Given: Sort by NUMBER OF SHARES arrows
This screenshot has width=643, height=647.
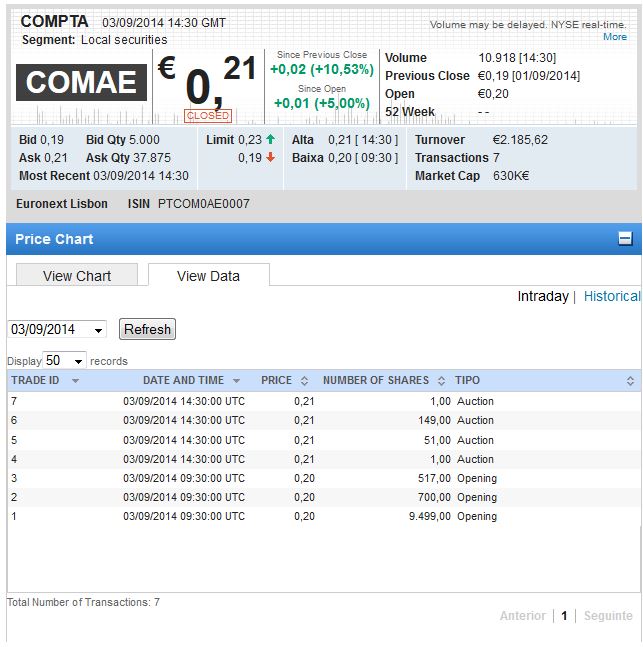Looking at the screenshot, I should point(441,381).
